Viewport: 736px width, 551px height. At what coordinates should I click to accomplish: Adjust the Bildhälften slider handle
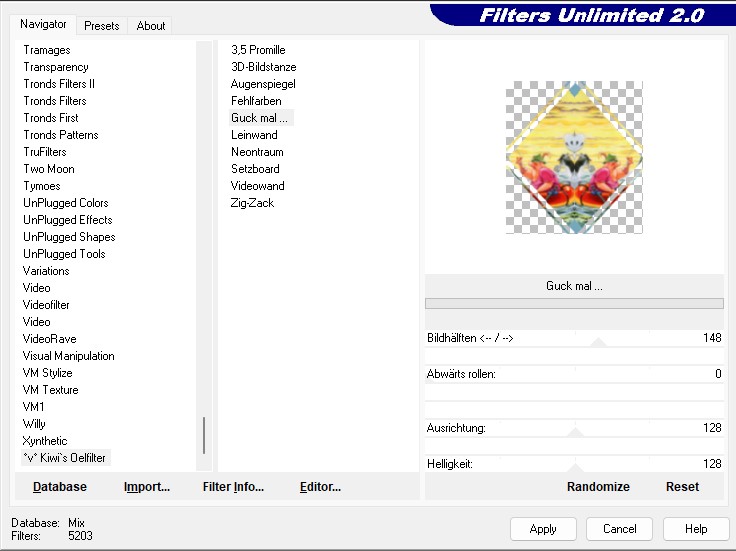pyautogui.click(x=598, y=342)
